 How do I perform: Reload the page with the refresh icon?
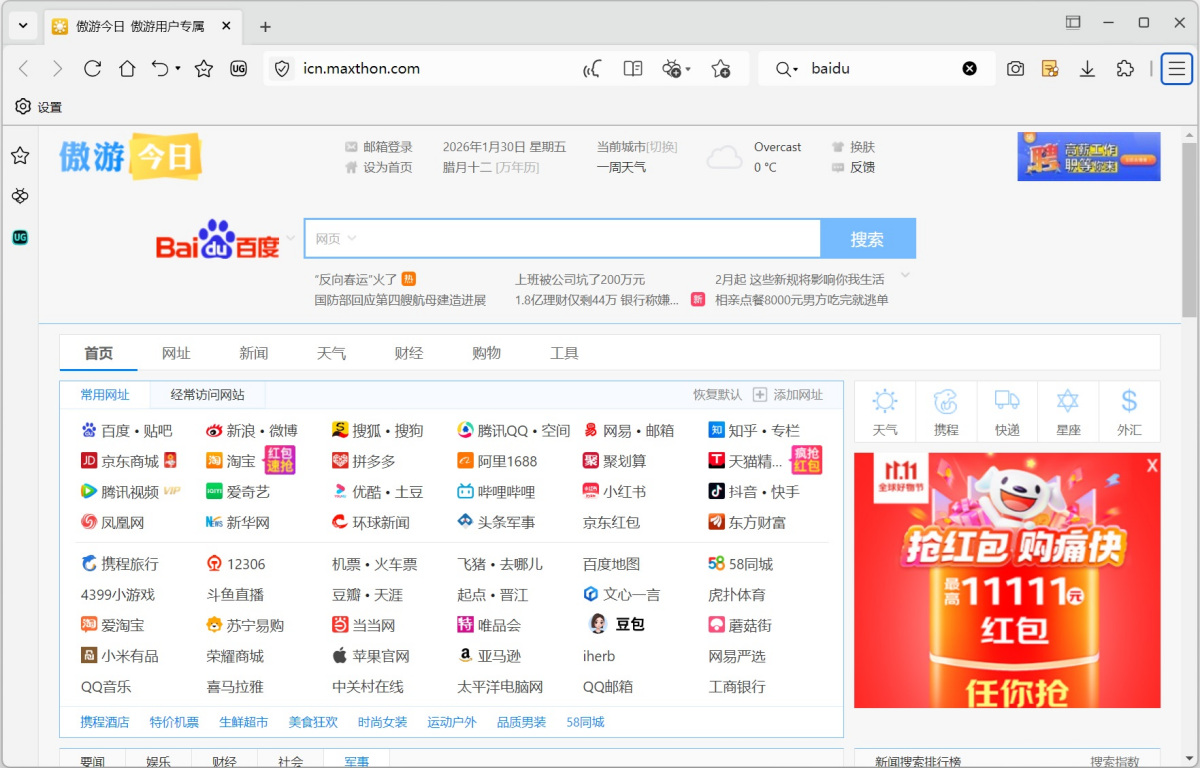pos(92,68)
